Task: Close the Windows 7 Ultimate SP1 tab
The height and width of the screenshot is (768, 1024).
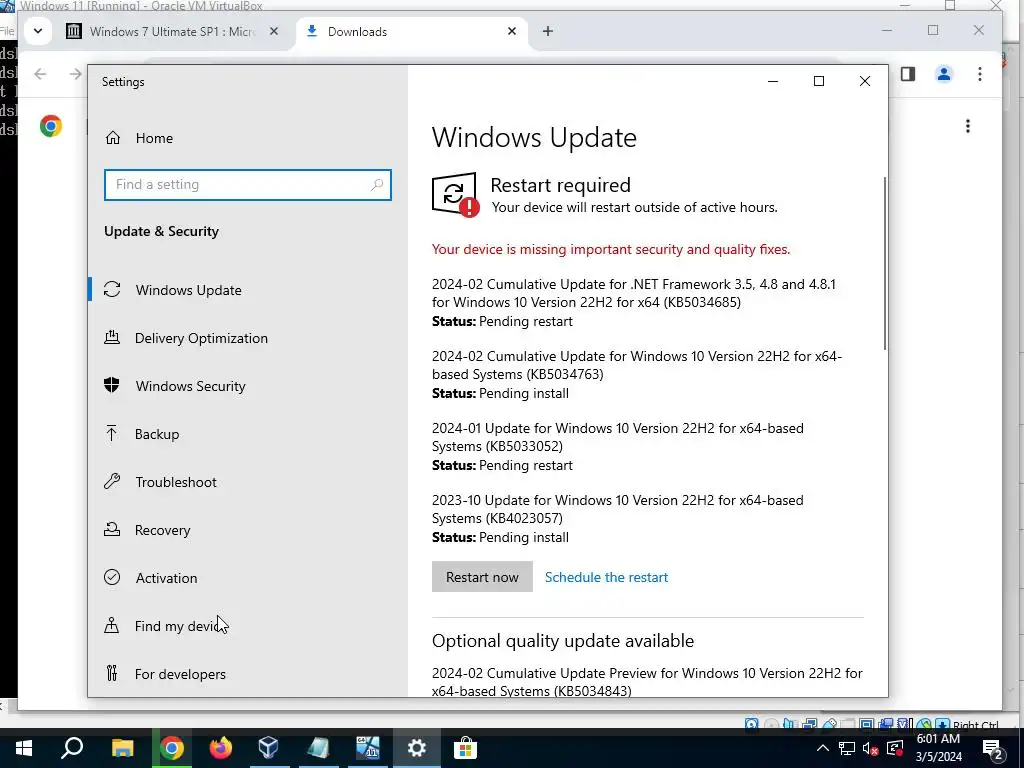Action: coord(274,31)
